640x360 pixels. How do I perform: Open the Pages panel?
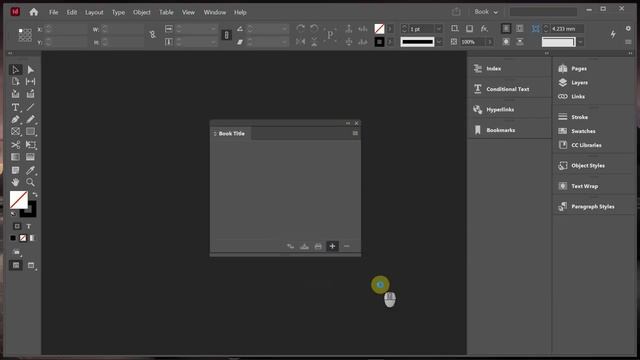[579, 69]
